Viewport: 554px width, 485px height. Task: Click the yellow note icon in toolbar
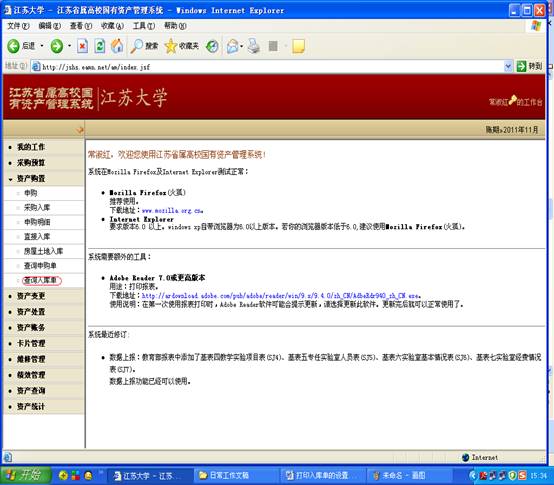coord(299,46)
